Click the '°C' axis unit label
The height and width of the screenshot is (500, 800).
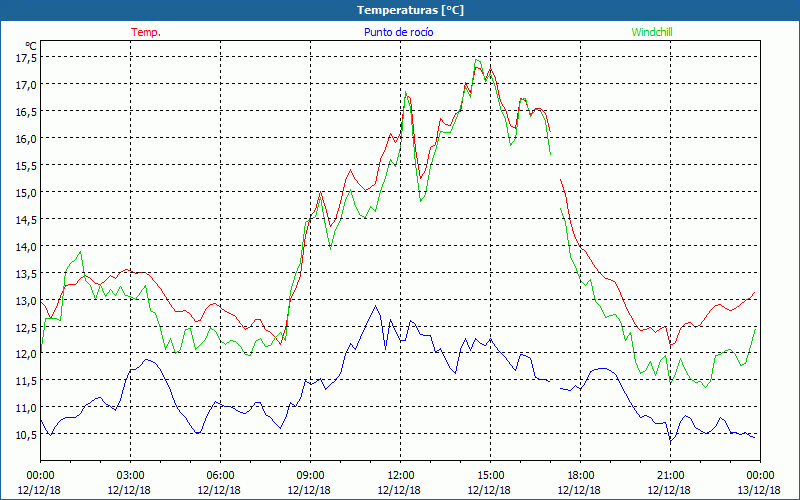31,46
